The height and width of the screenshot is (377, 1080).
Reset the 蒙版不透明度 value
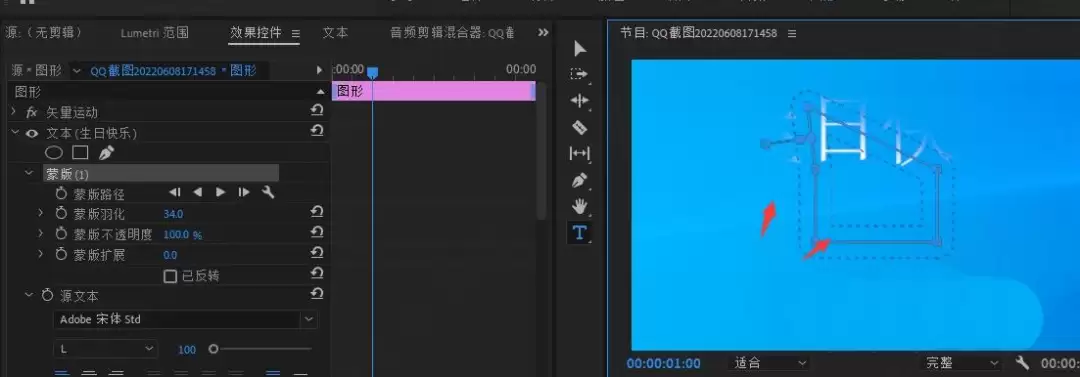tap(317, 232)
